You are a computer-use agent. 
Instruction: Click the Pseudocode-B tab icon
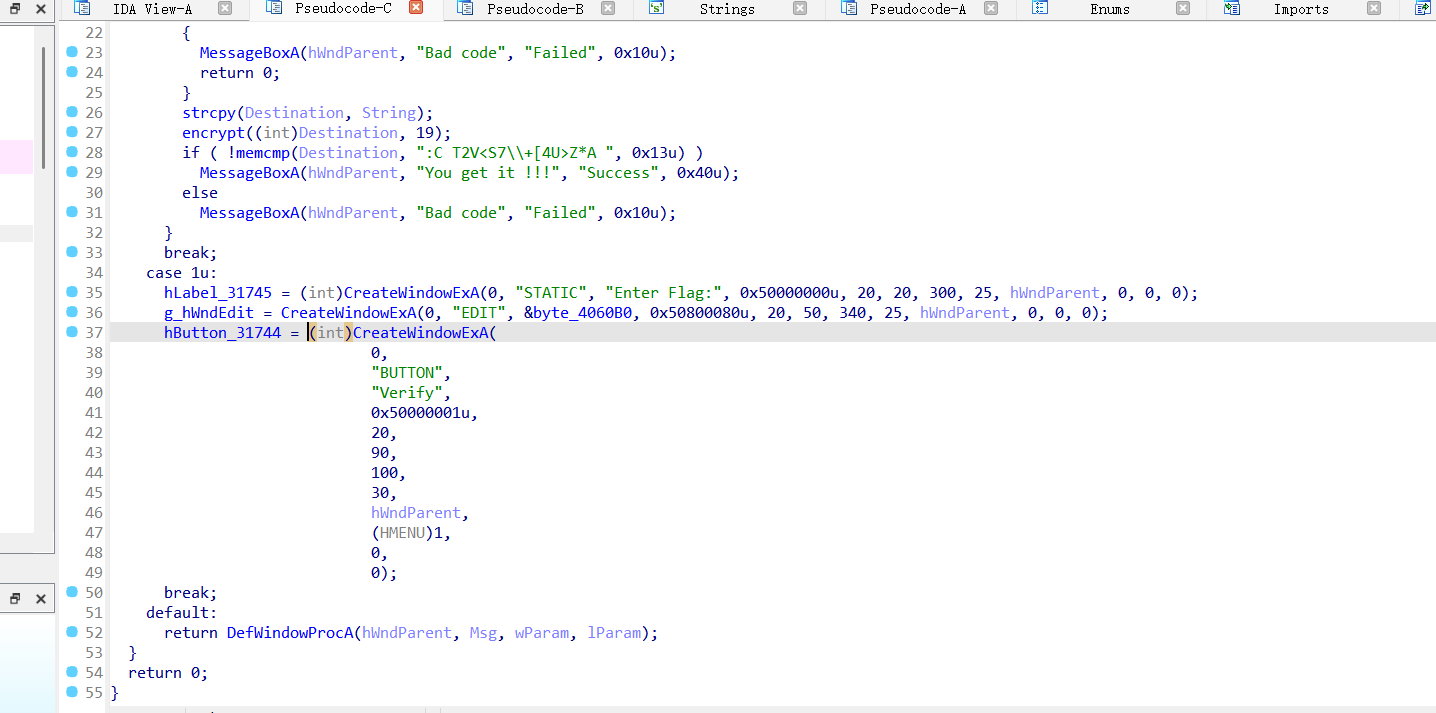[465, 9]
